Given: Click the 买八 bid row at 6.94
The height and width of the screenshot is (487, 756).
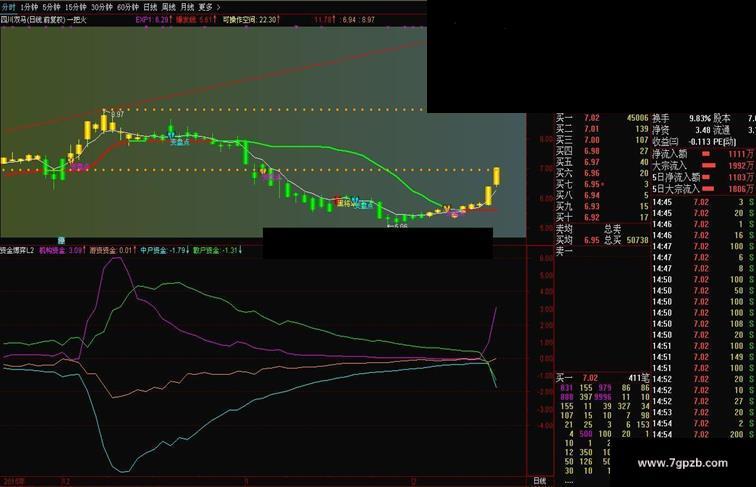Looking at the screenshot, I should [602, 195].
